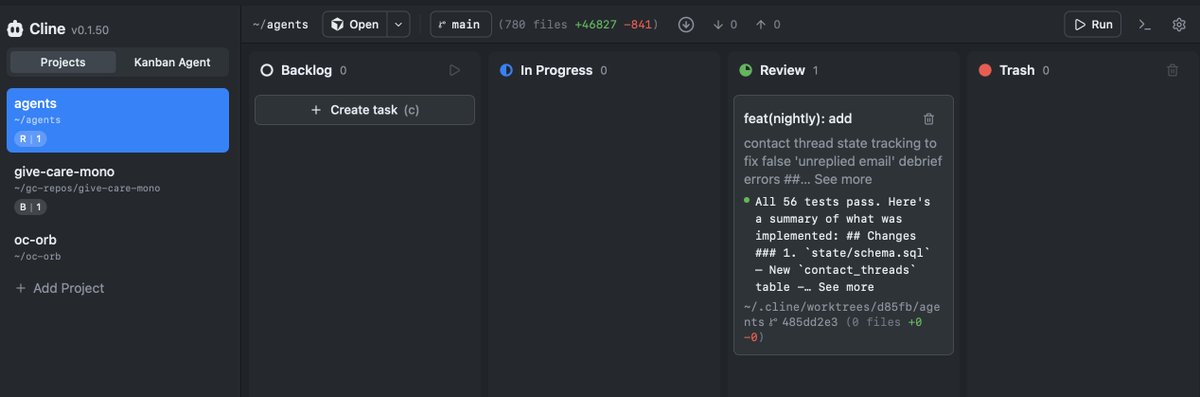
Task: Click the push up-arrow icon
Action: [761, 24]
